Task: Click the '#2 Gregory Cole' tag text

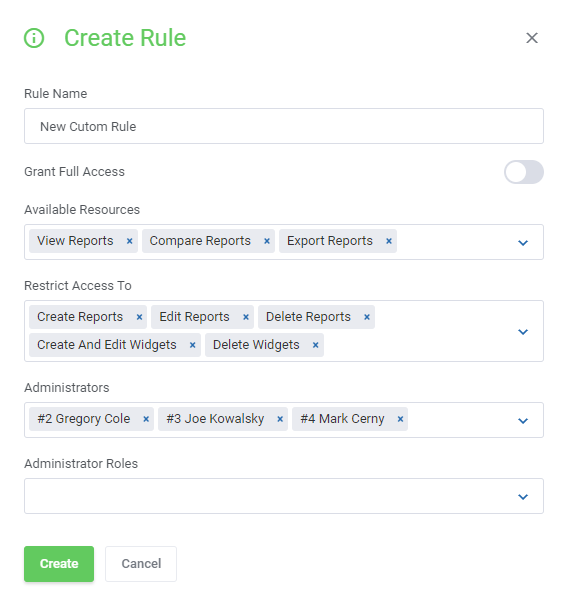Action: 84,419
